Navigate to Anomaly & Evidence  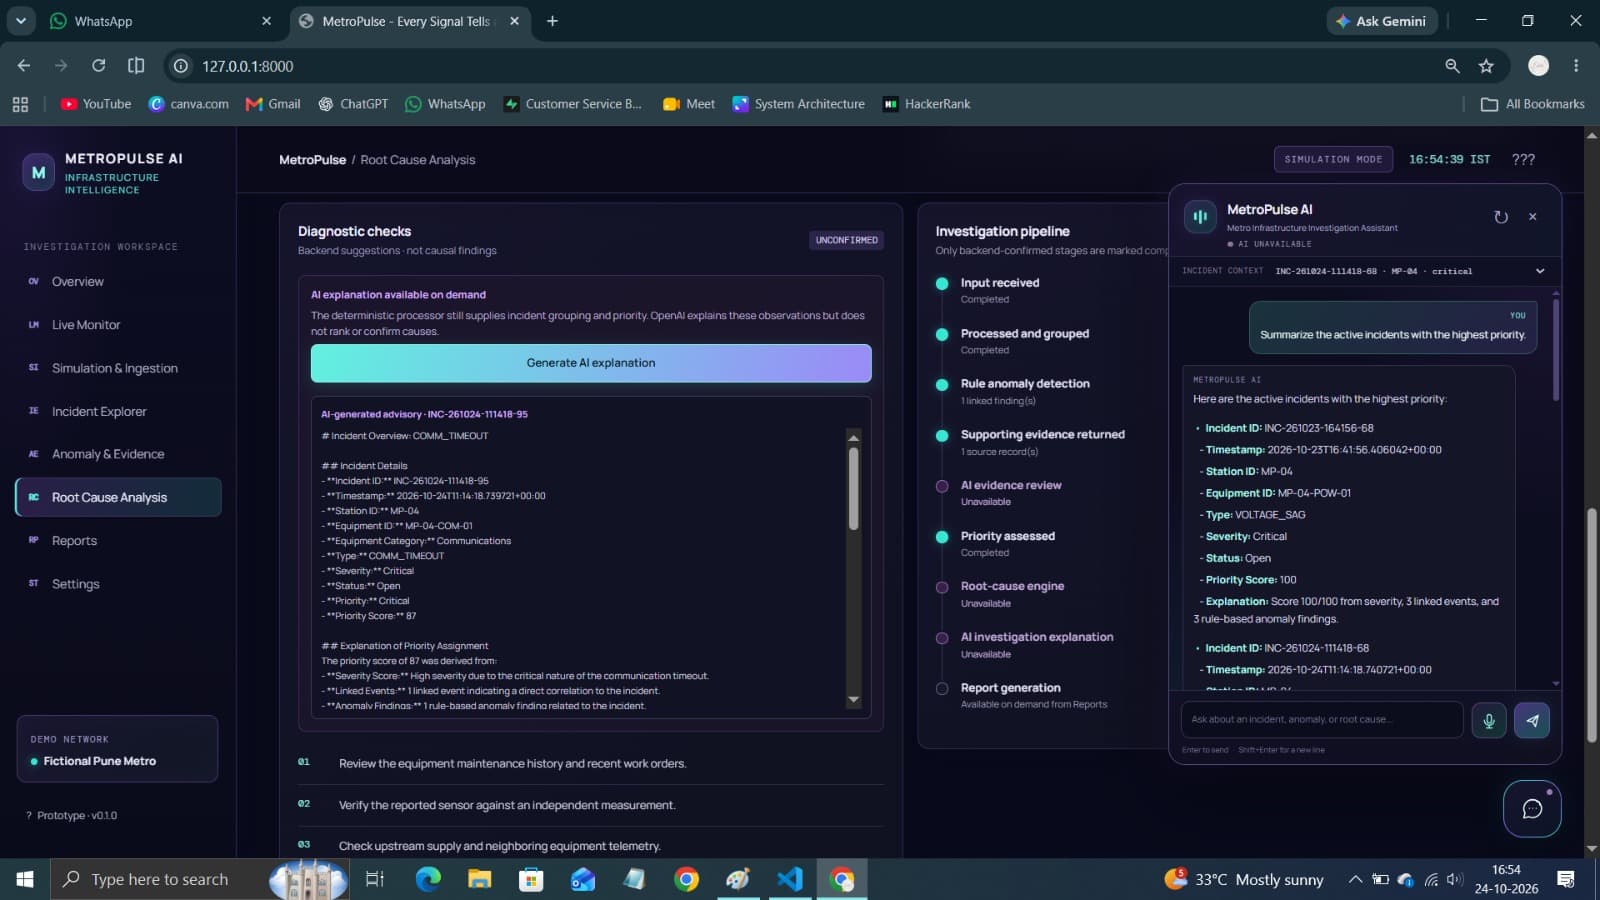pos(118,454)
